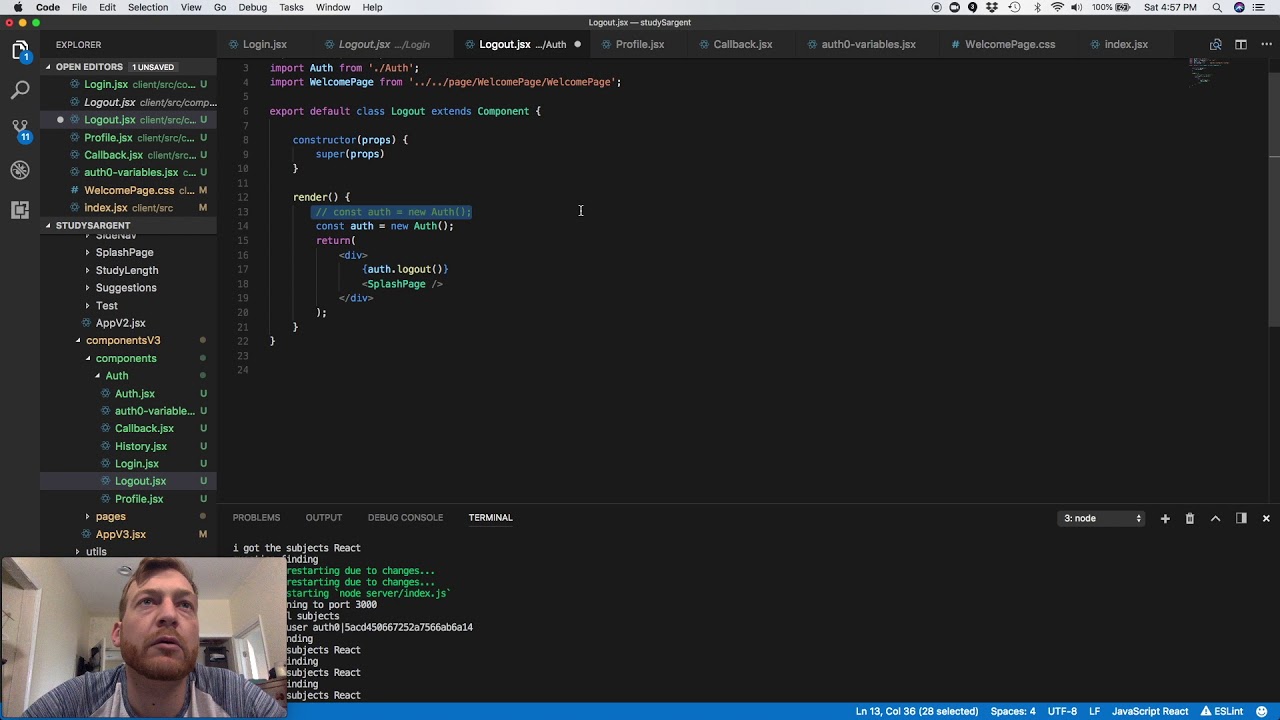Open the '3: node' terminal selector dropdown
Screen dimensions: 1280x720
pyautogui.click(x=1102, y=518)
